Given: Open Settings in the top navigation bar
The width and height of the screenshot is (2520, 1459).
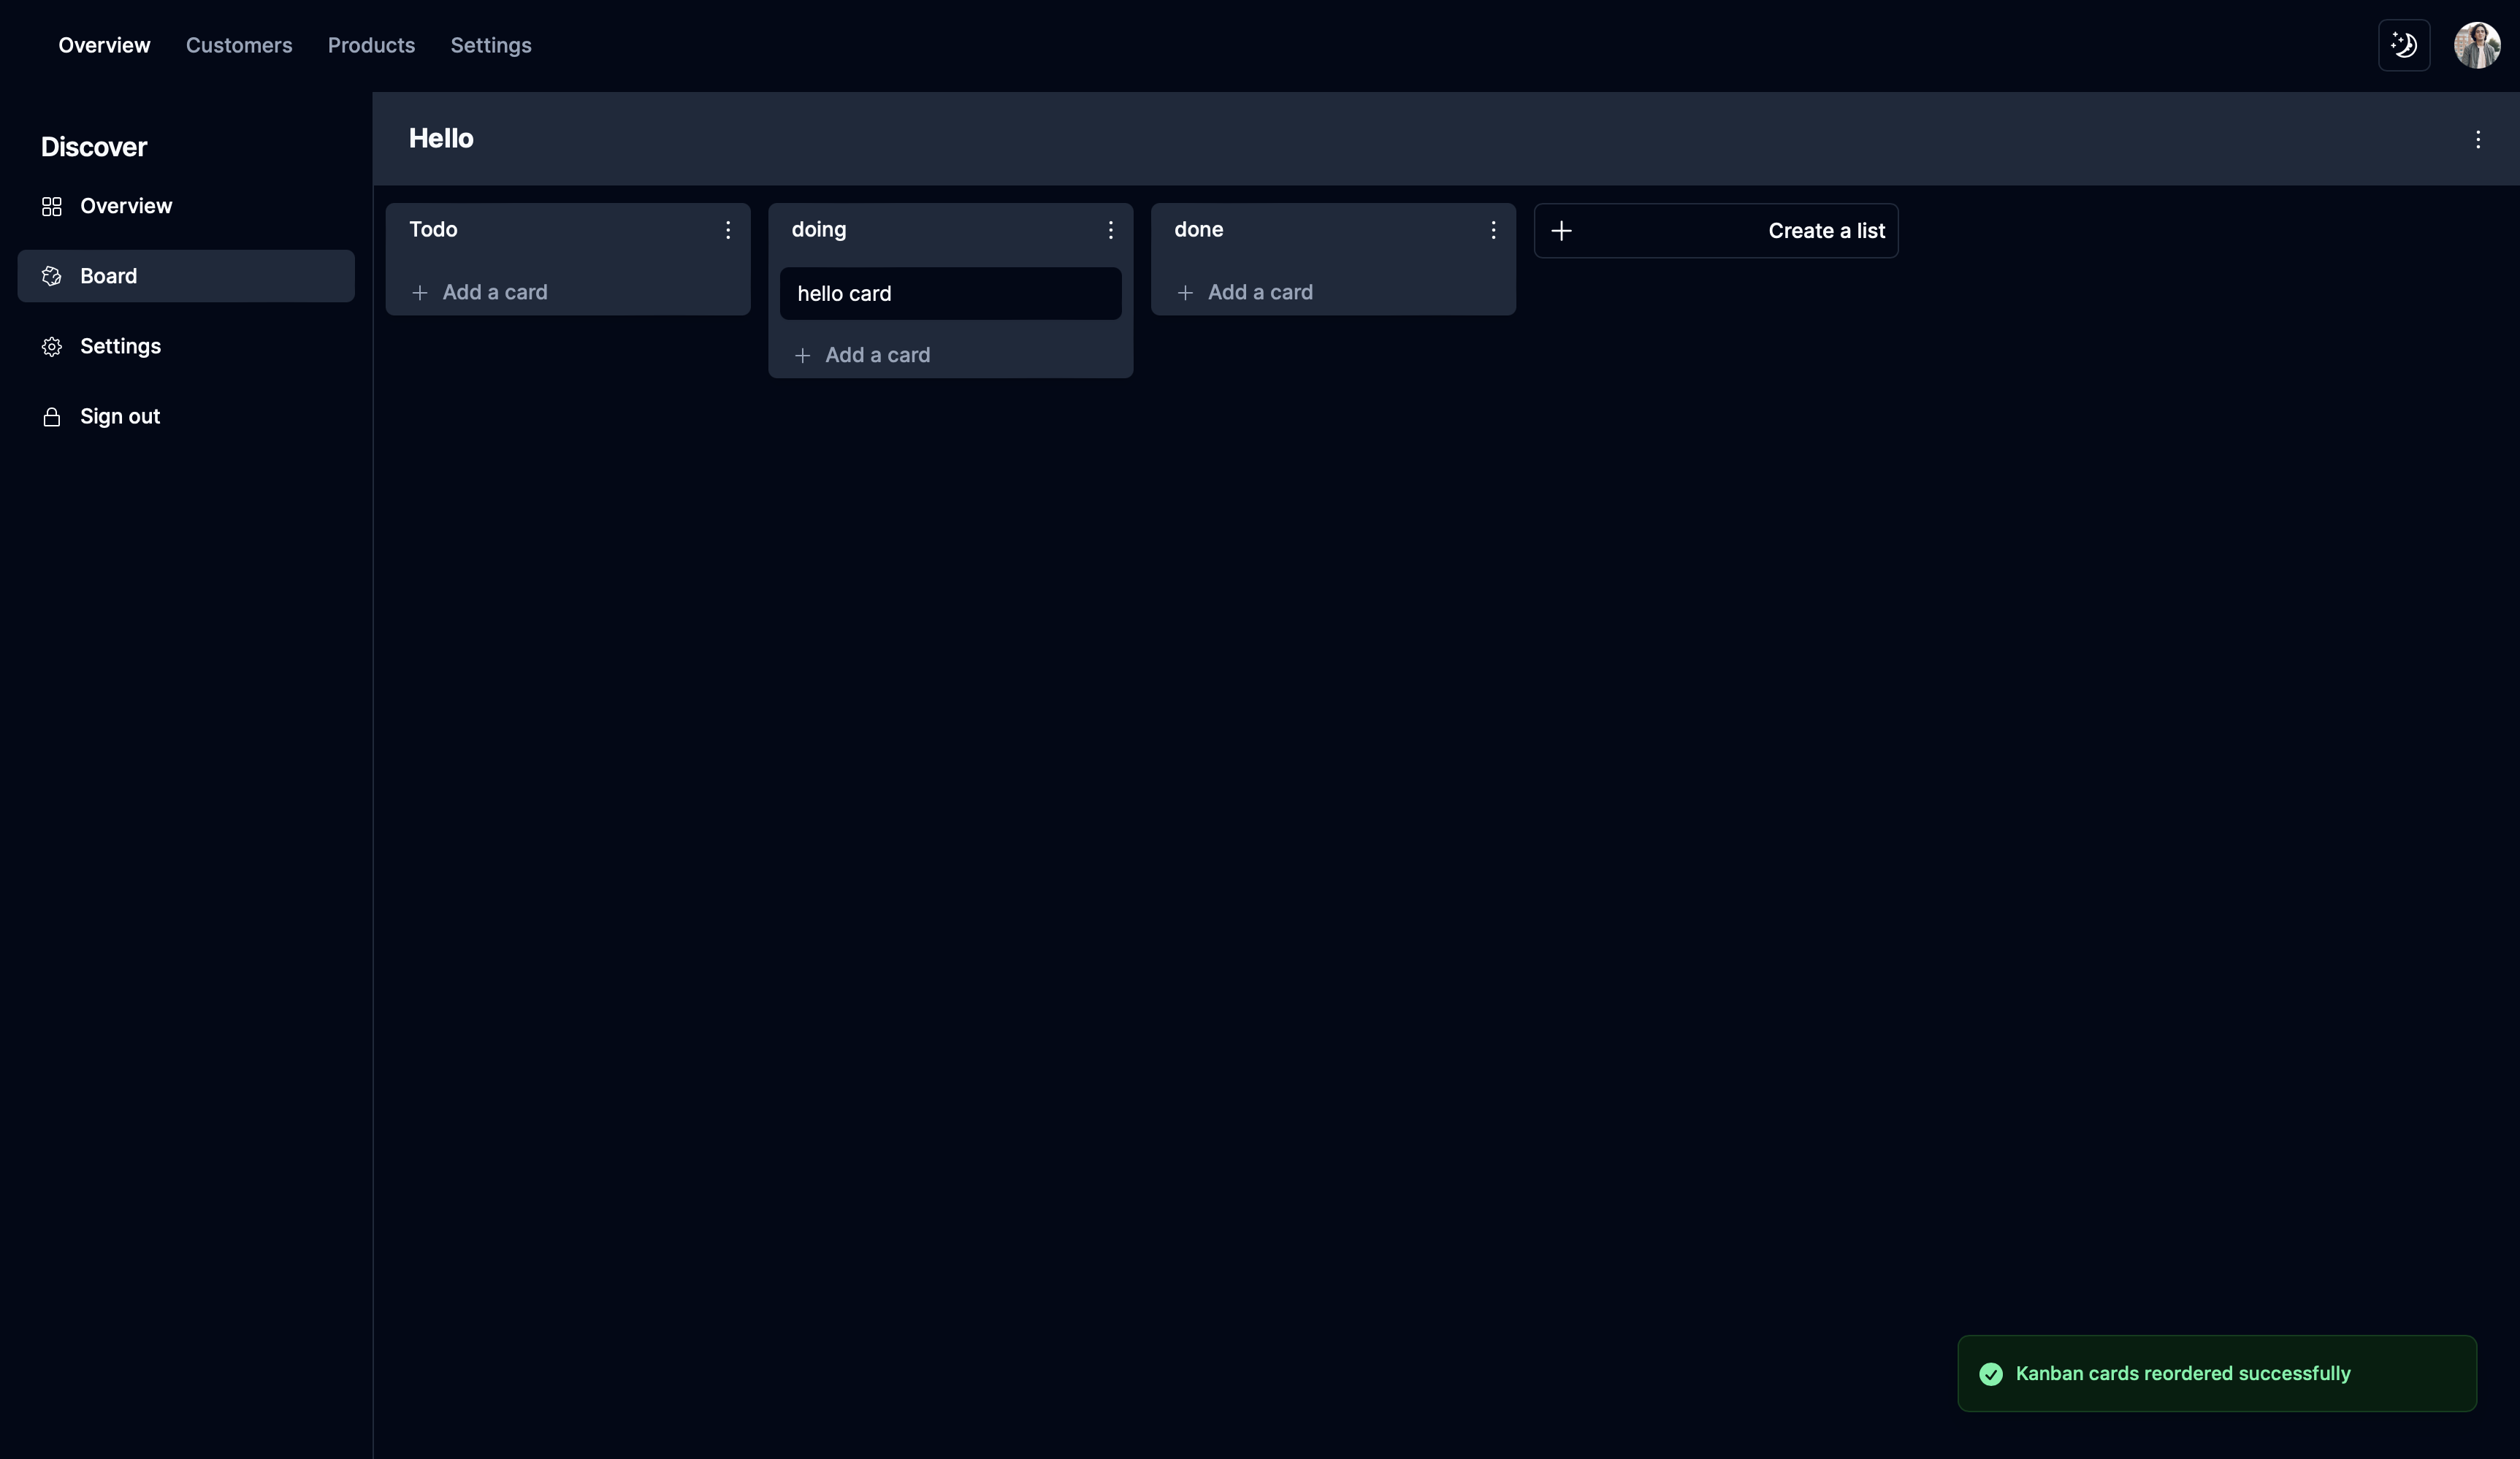Looking at the screenshot, I should (x=490, y=45).
